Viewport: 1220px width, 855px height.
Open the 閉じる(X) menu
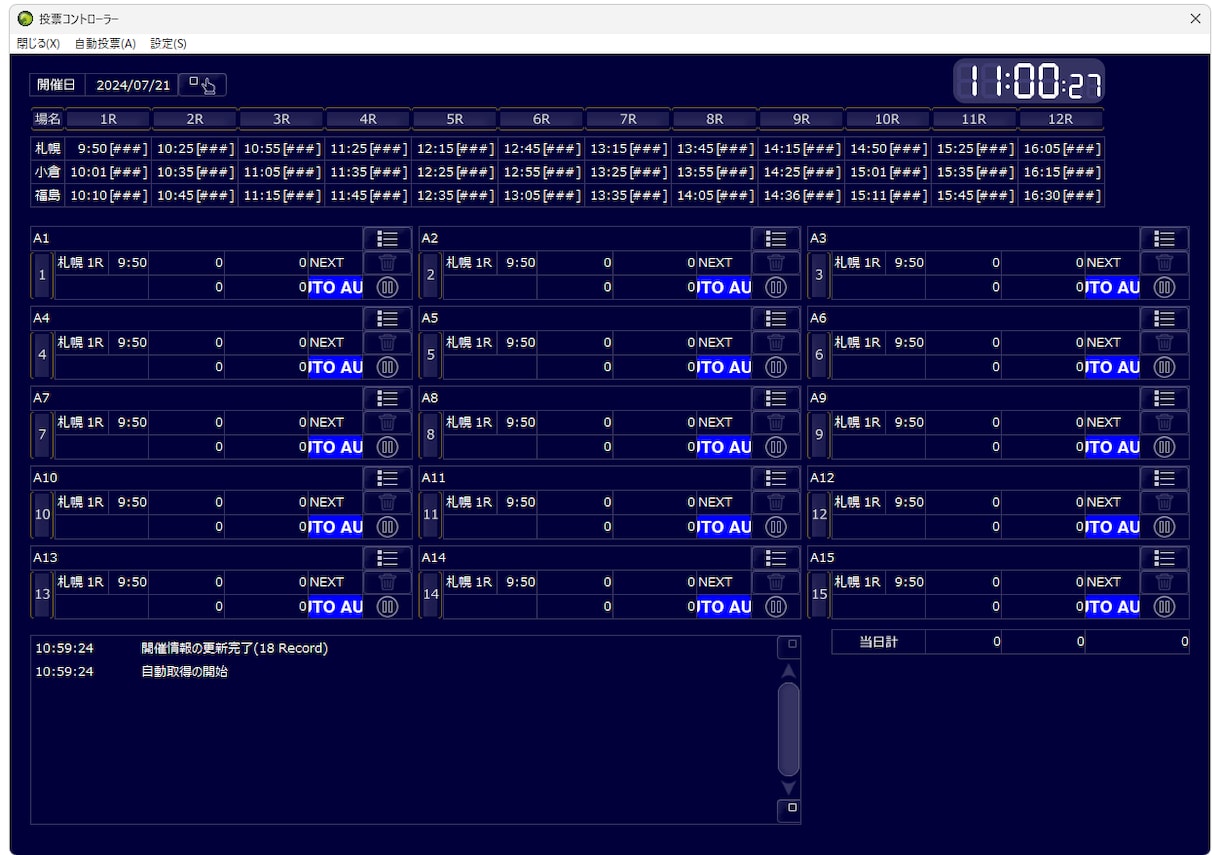[38, 44]
